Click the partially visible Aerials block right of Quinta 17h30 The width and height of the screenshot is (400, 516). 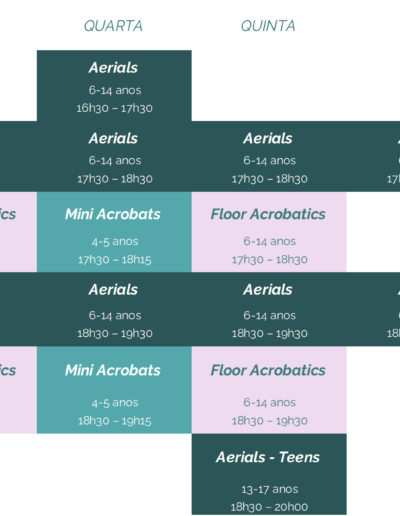(373, 156)
